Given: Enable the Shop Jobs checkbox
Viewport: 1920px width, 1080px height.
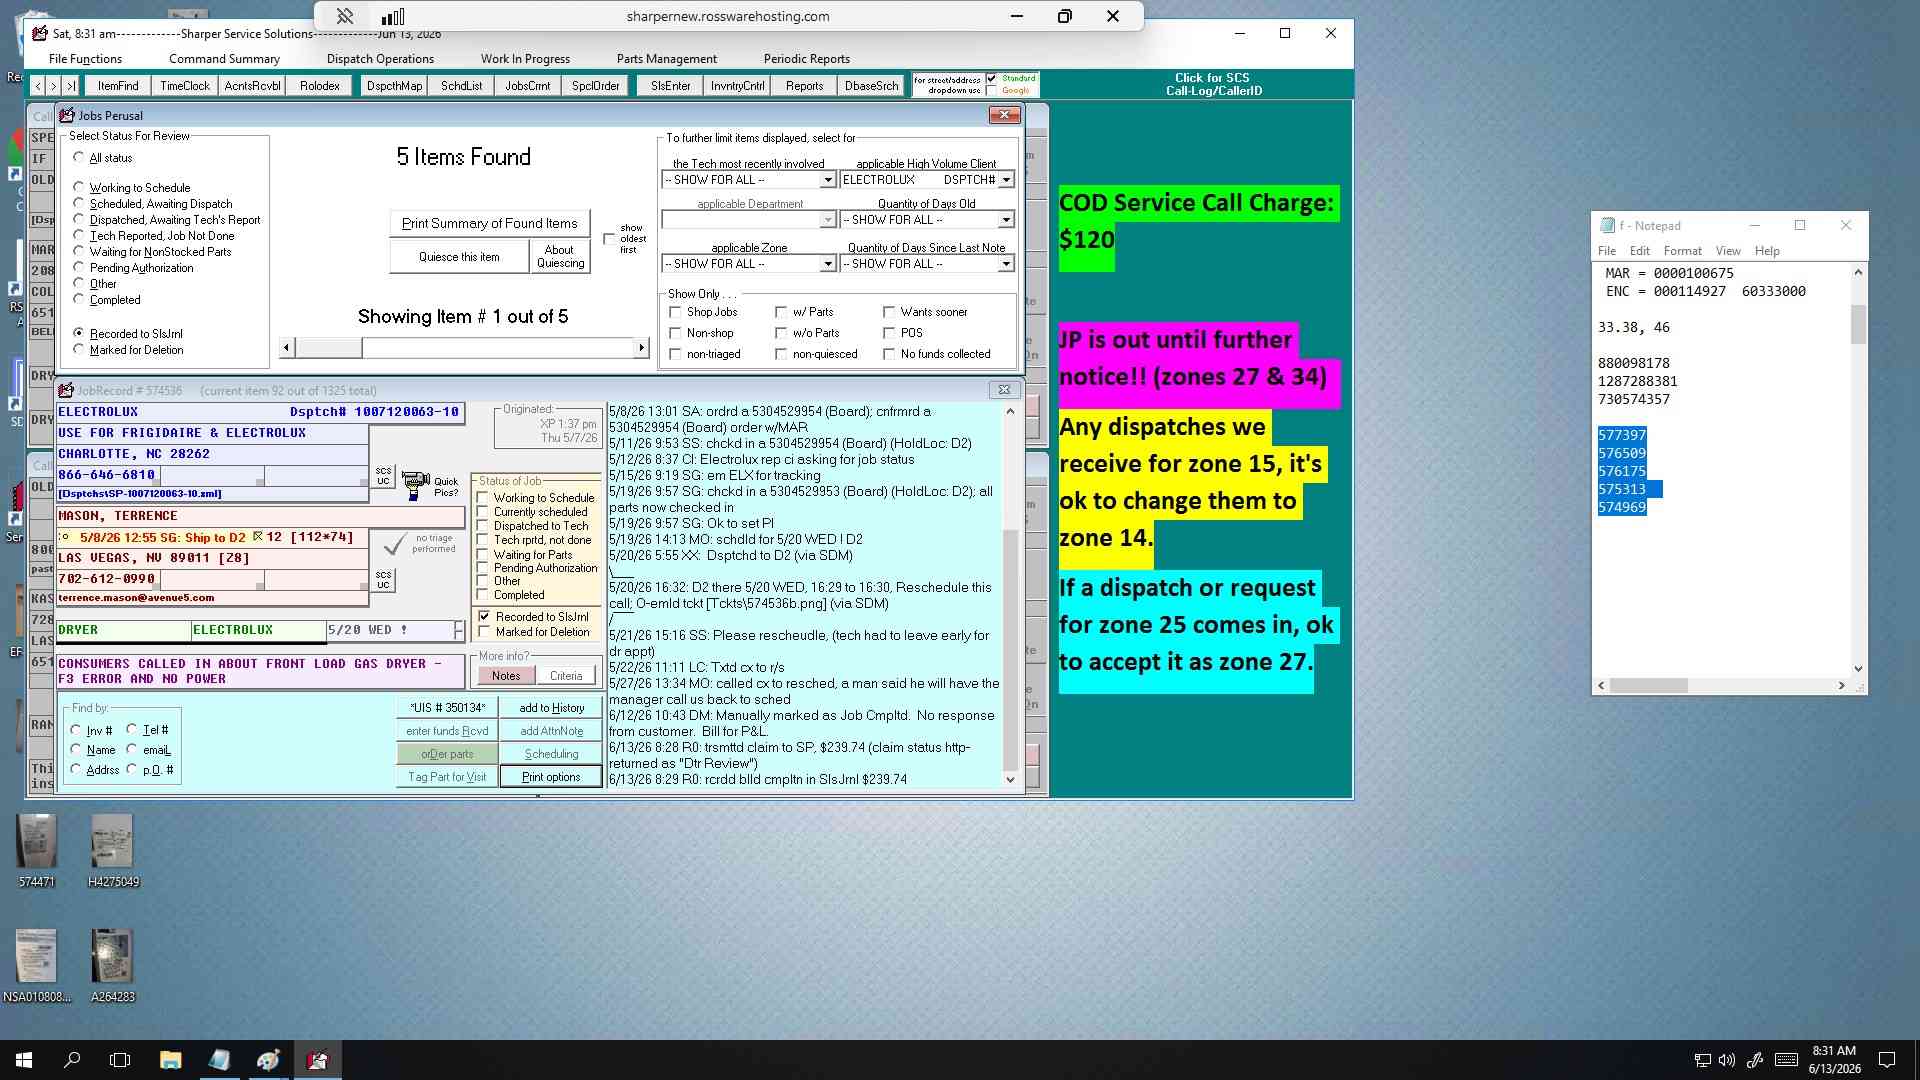Looking at the screenshot, I should coord(676,312).
